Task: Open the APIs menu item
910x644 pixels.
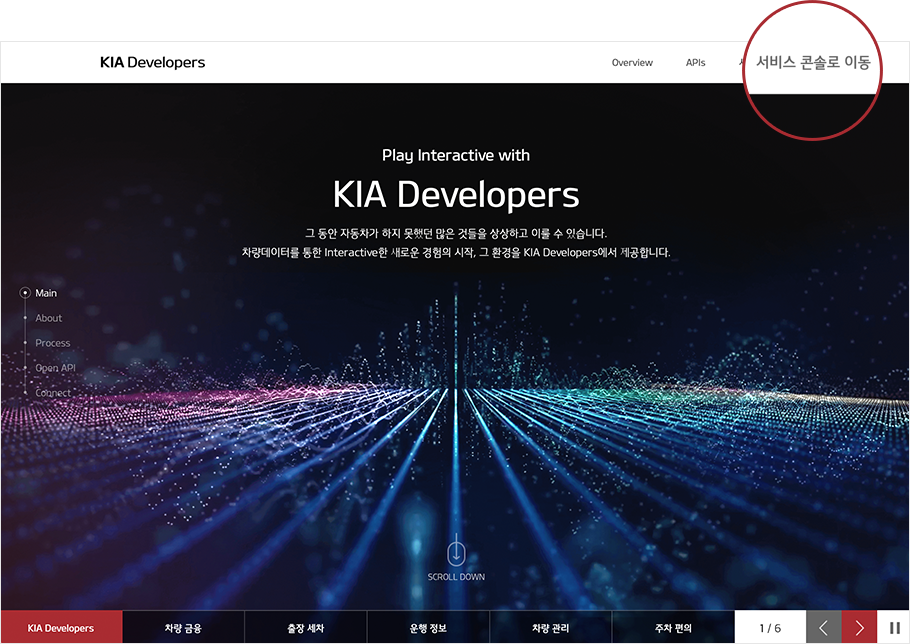Action: (x=695, y=63)
